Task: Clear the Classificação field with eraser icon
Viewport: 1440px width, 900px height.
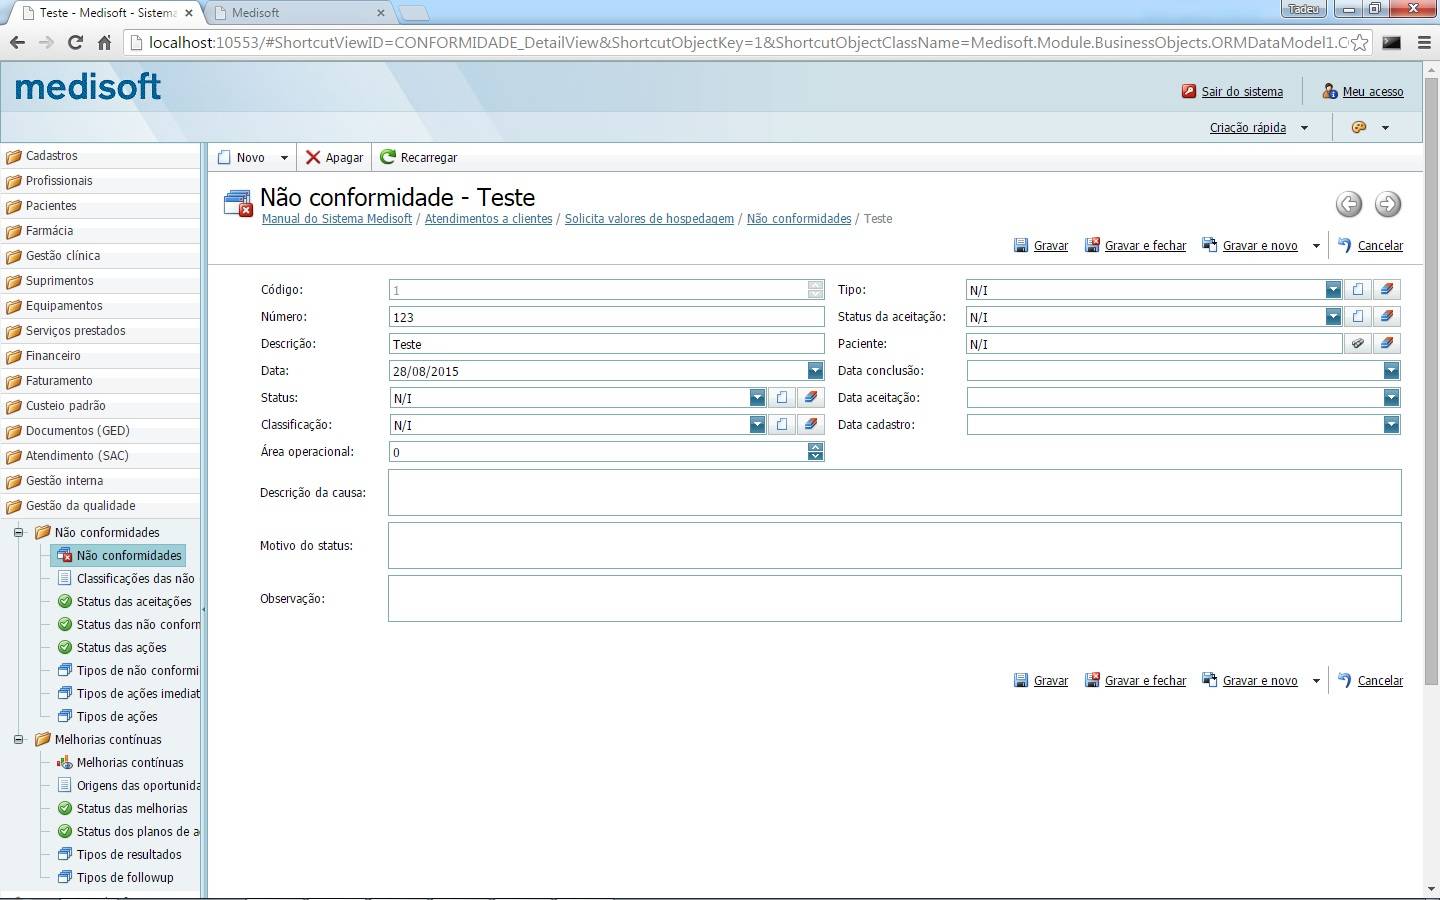Action: 811,425
